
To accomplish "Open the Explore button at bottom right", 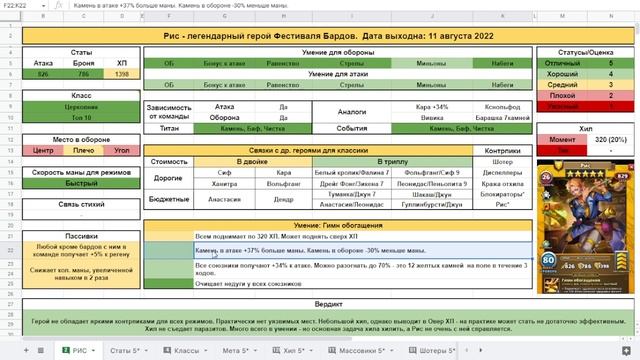I will tap(626, 351).
